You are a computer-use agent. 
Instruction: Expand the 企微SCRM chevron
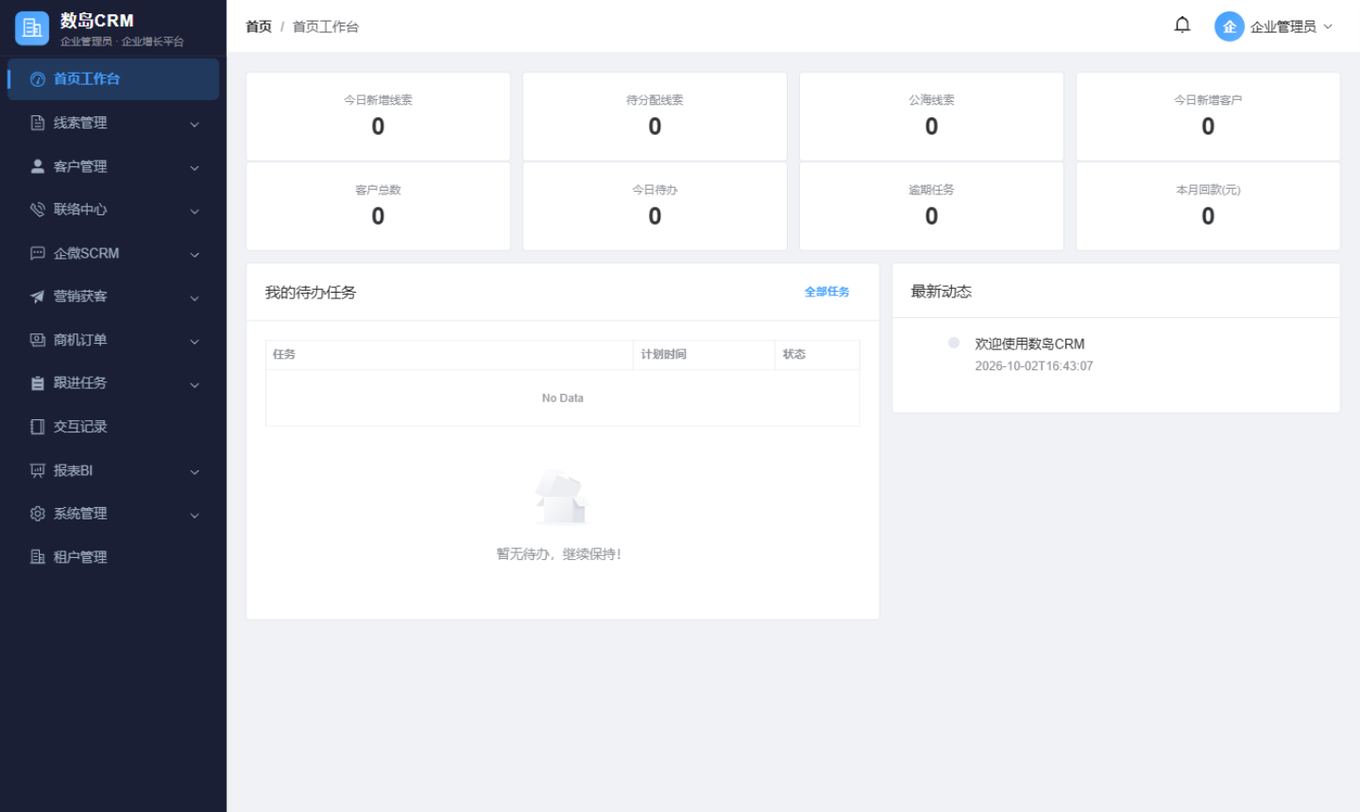click(195, 254)
